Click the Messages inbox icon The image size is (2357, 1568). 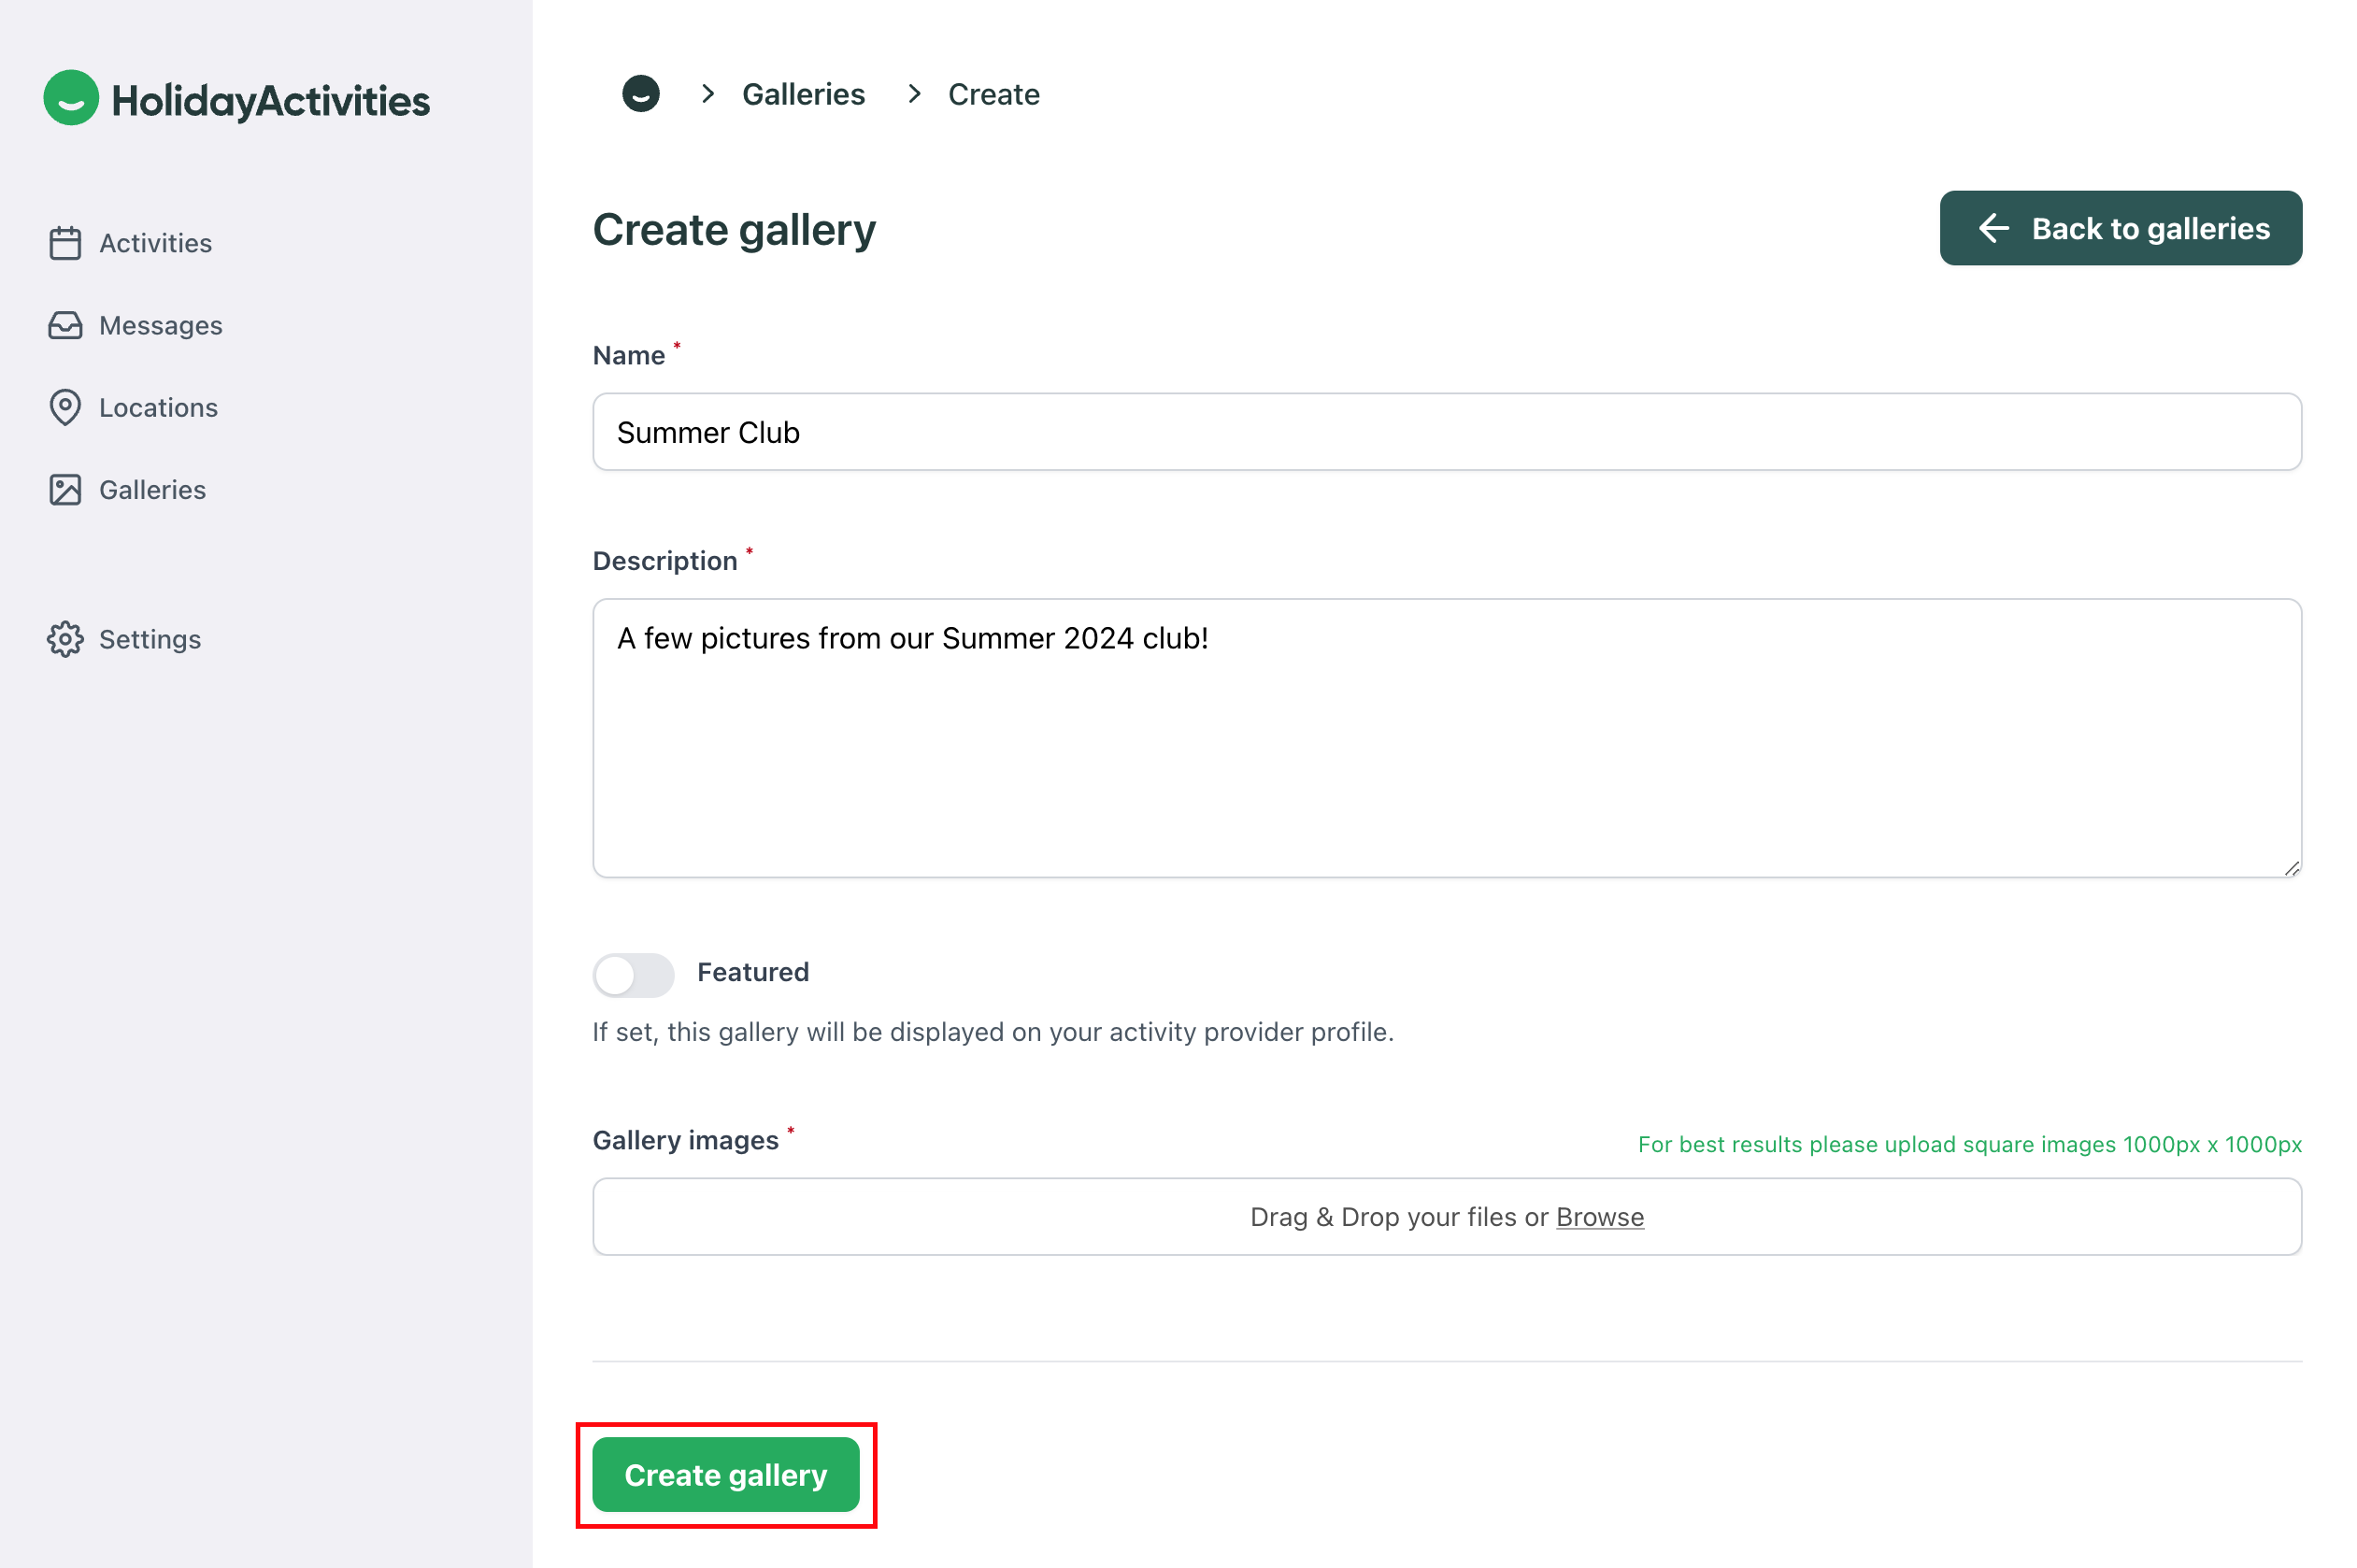pyautogui.click(x=65, y=325)
